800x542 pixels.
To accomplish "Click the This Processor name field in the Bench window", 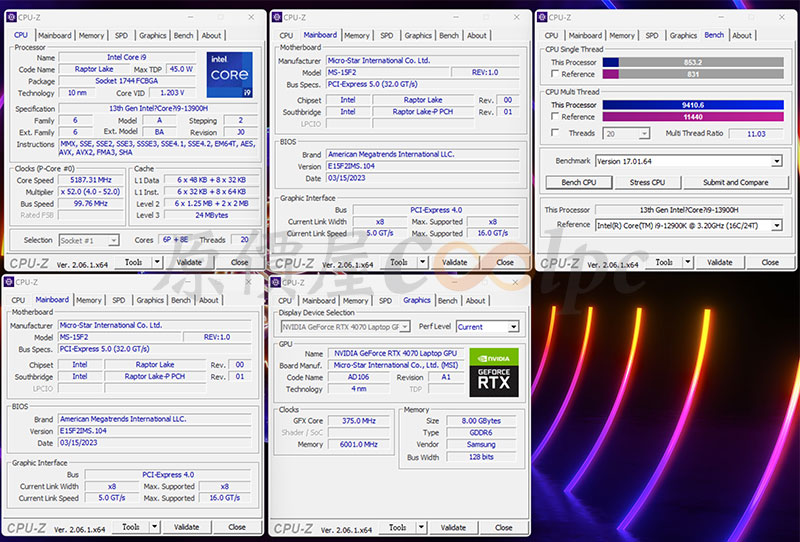I will tap(689, 210).
